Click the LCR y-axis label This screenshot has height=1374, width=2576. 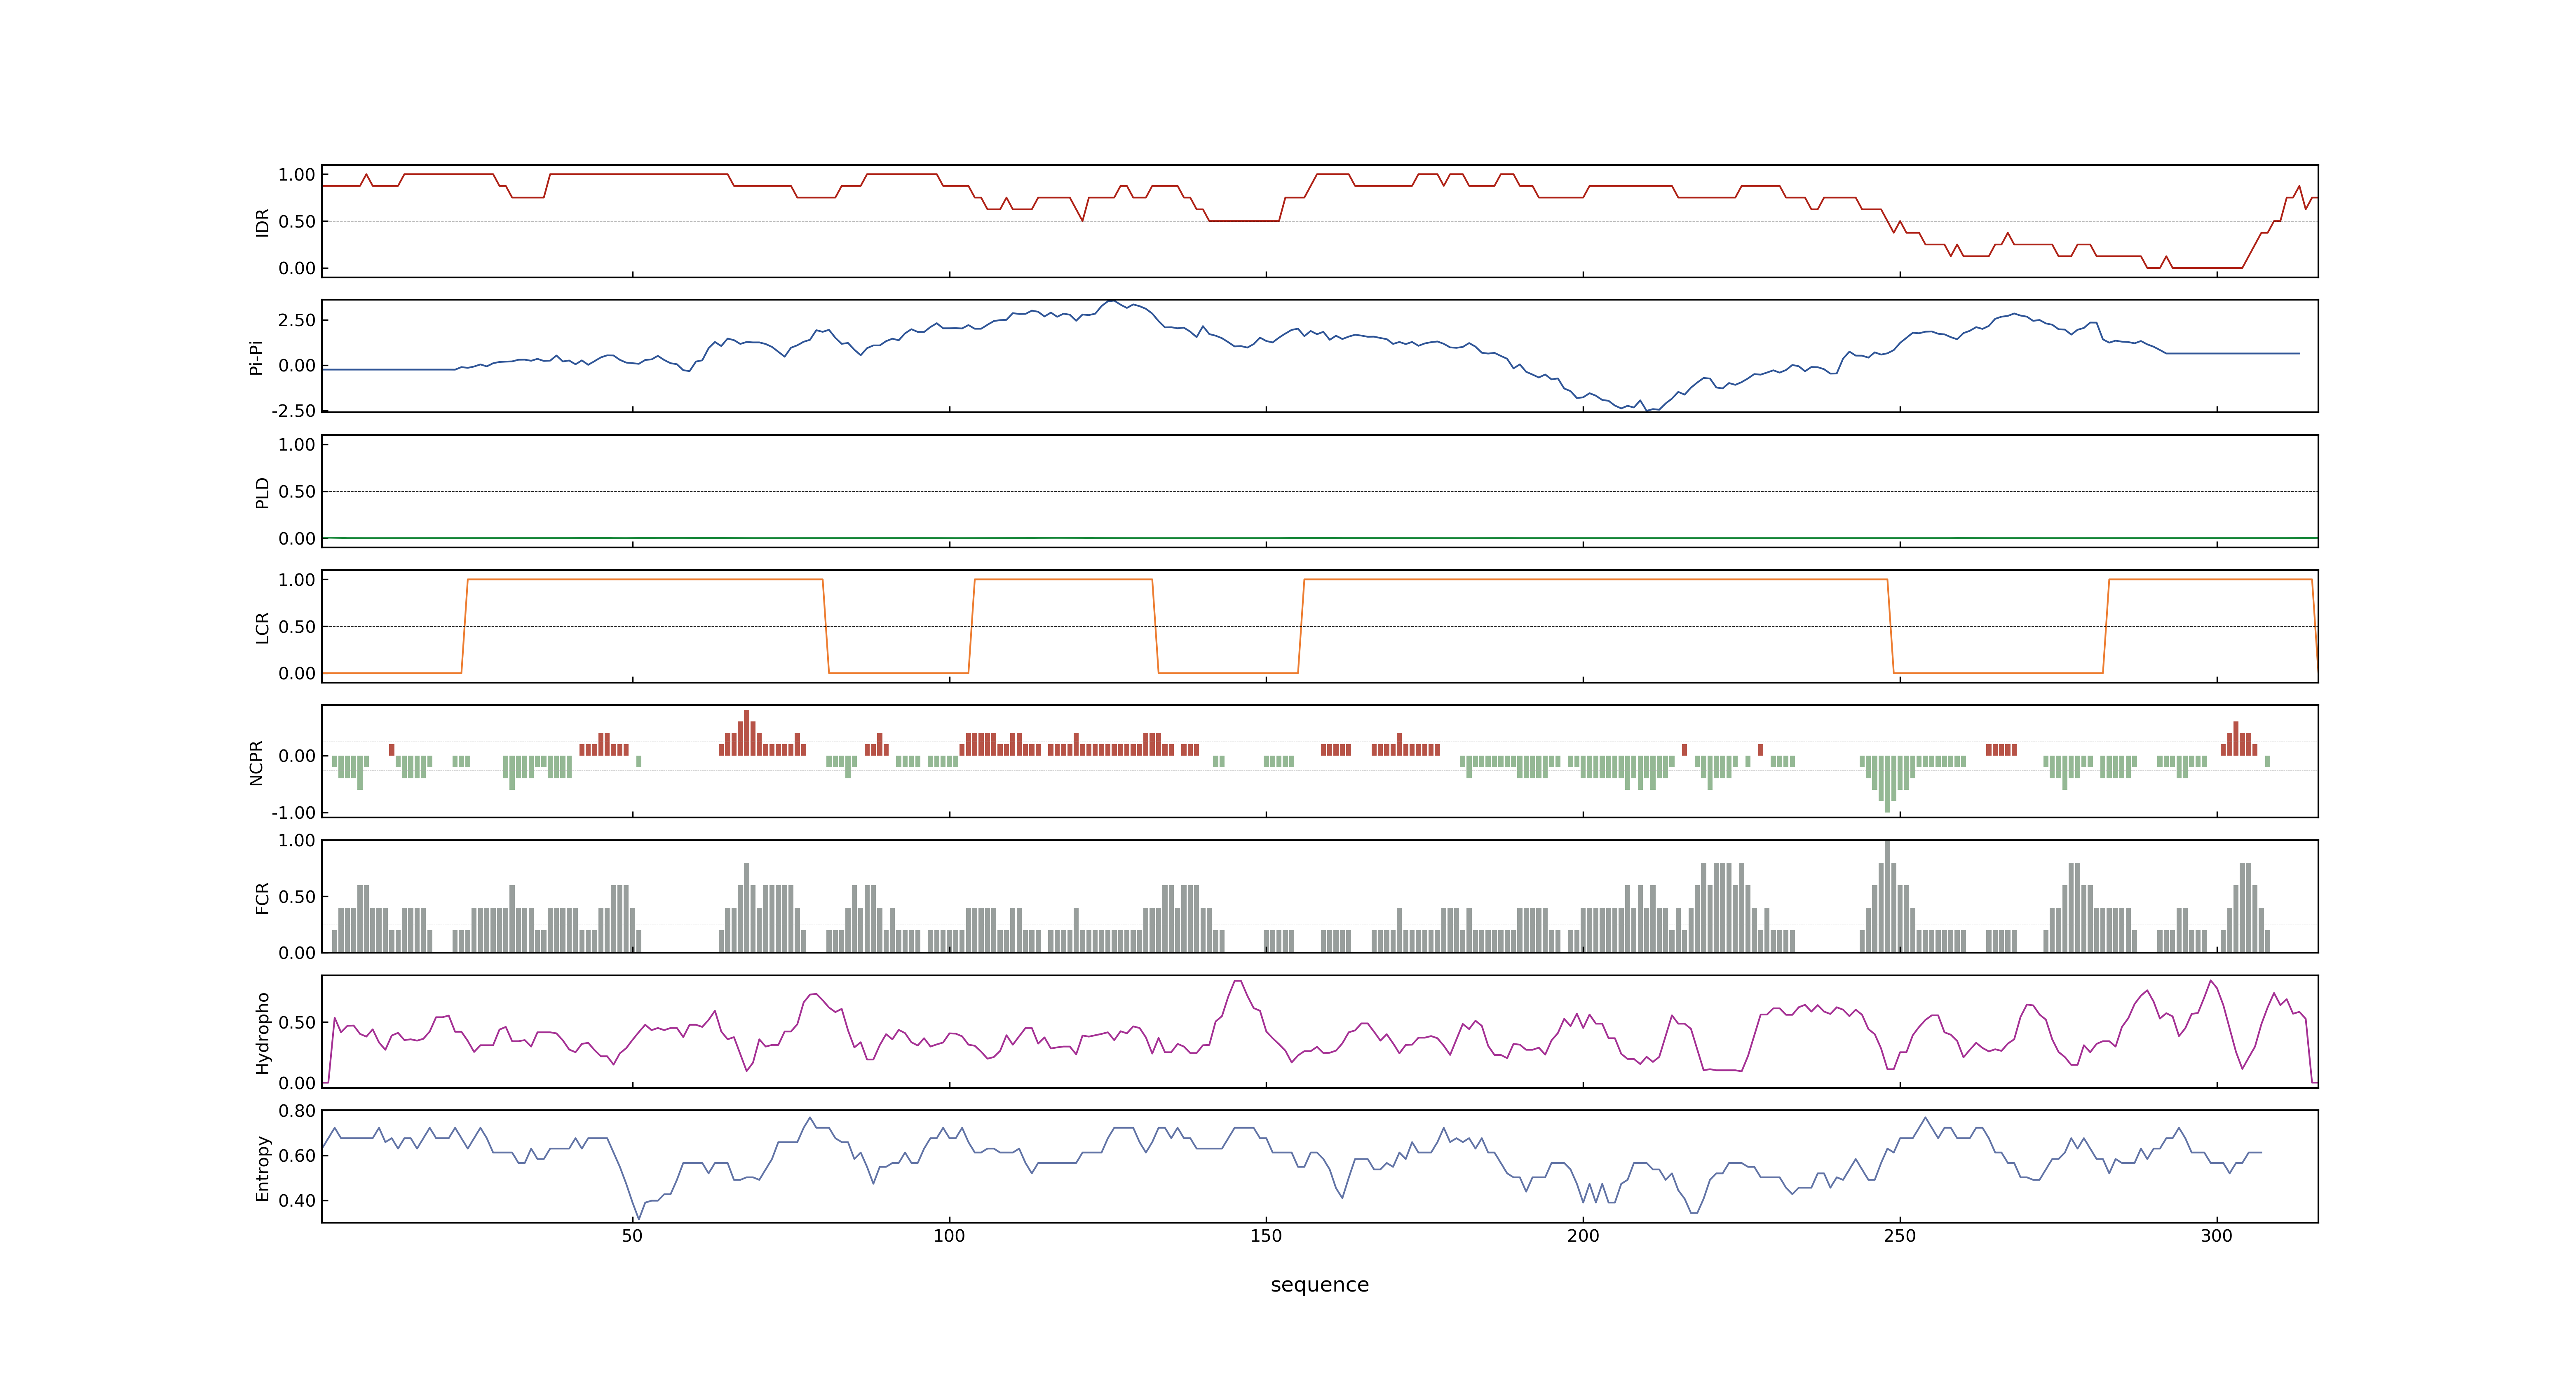coord(262,627)
